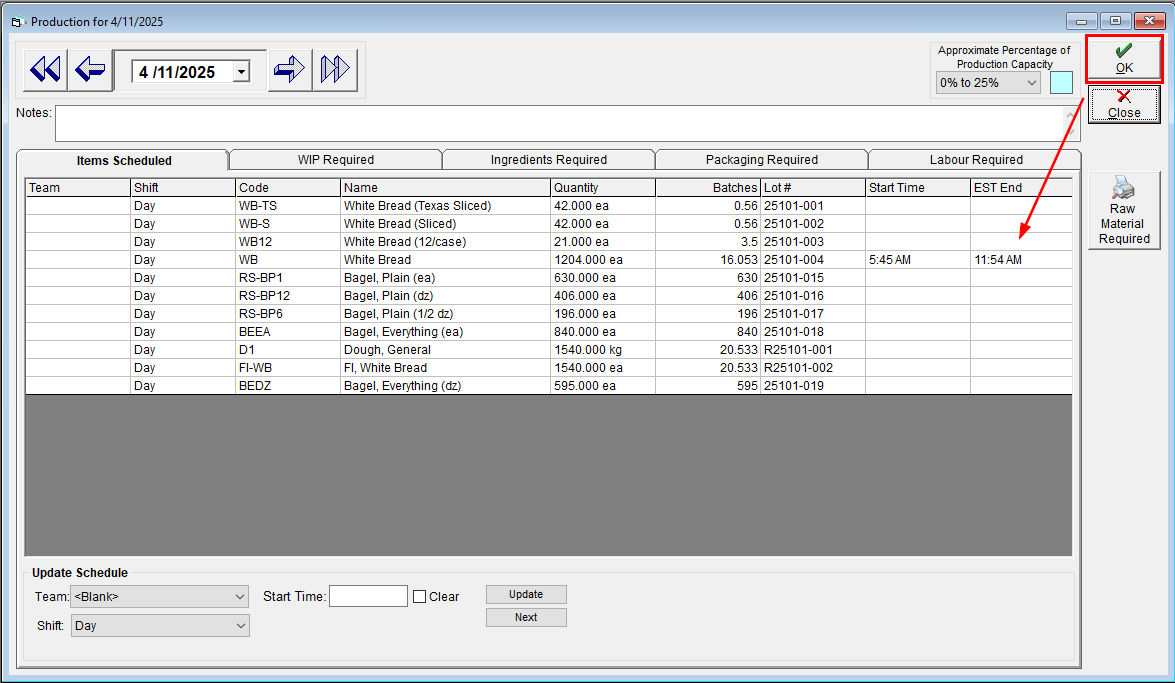
Task: Open Raw Material Required report
Action: (1123, 211)
